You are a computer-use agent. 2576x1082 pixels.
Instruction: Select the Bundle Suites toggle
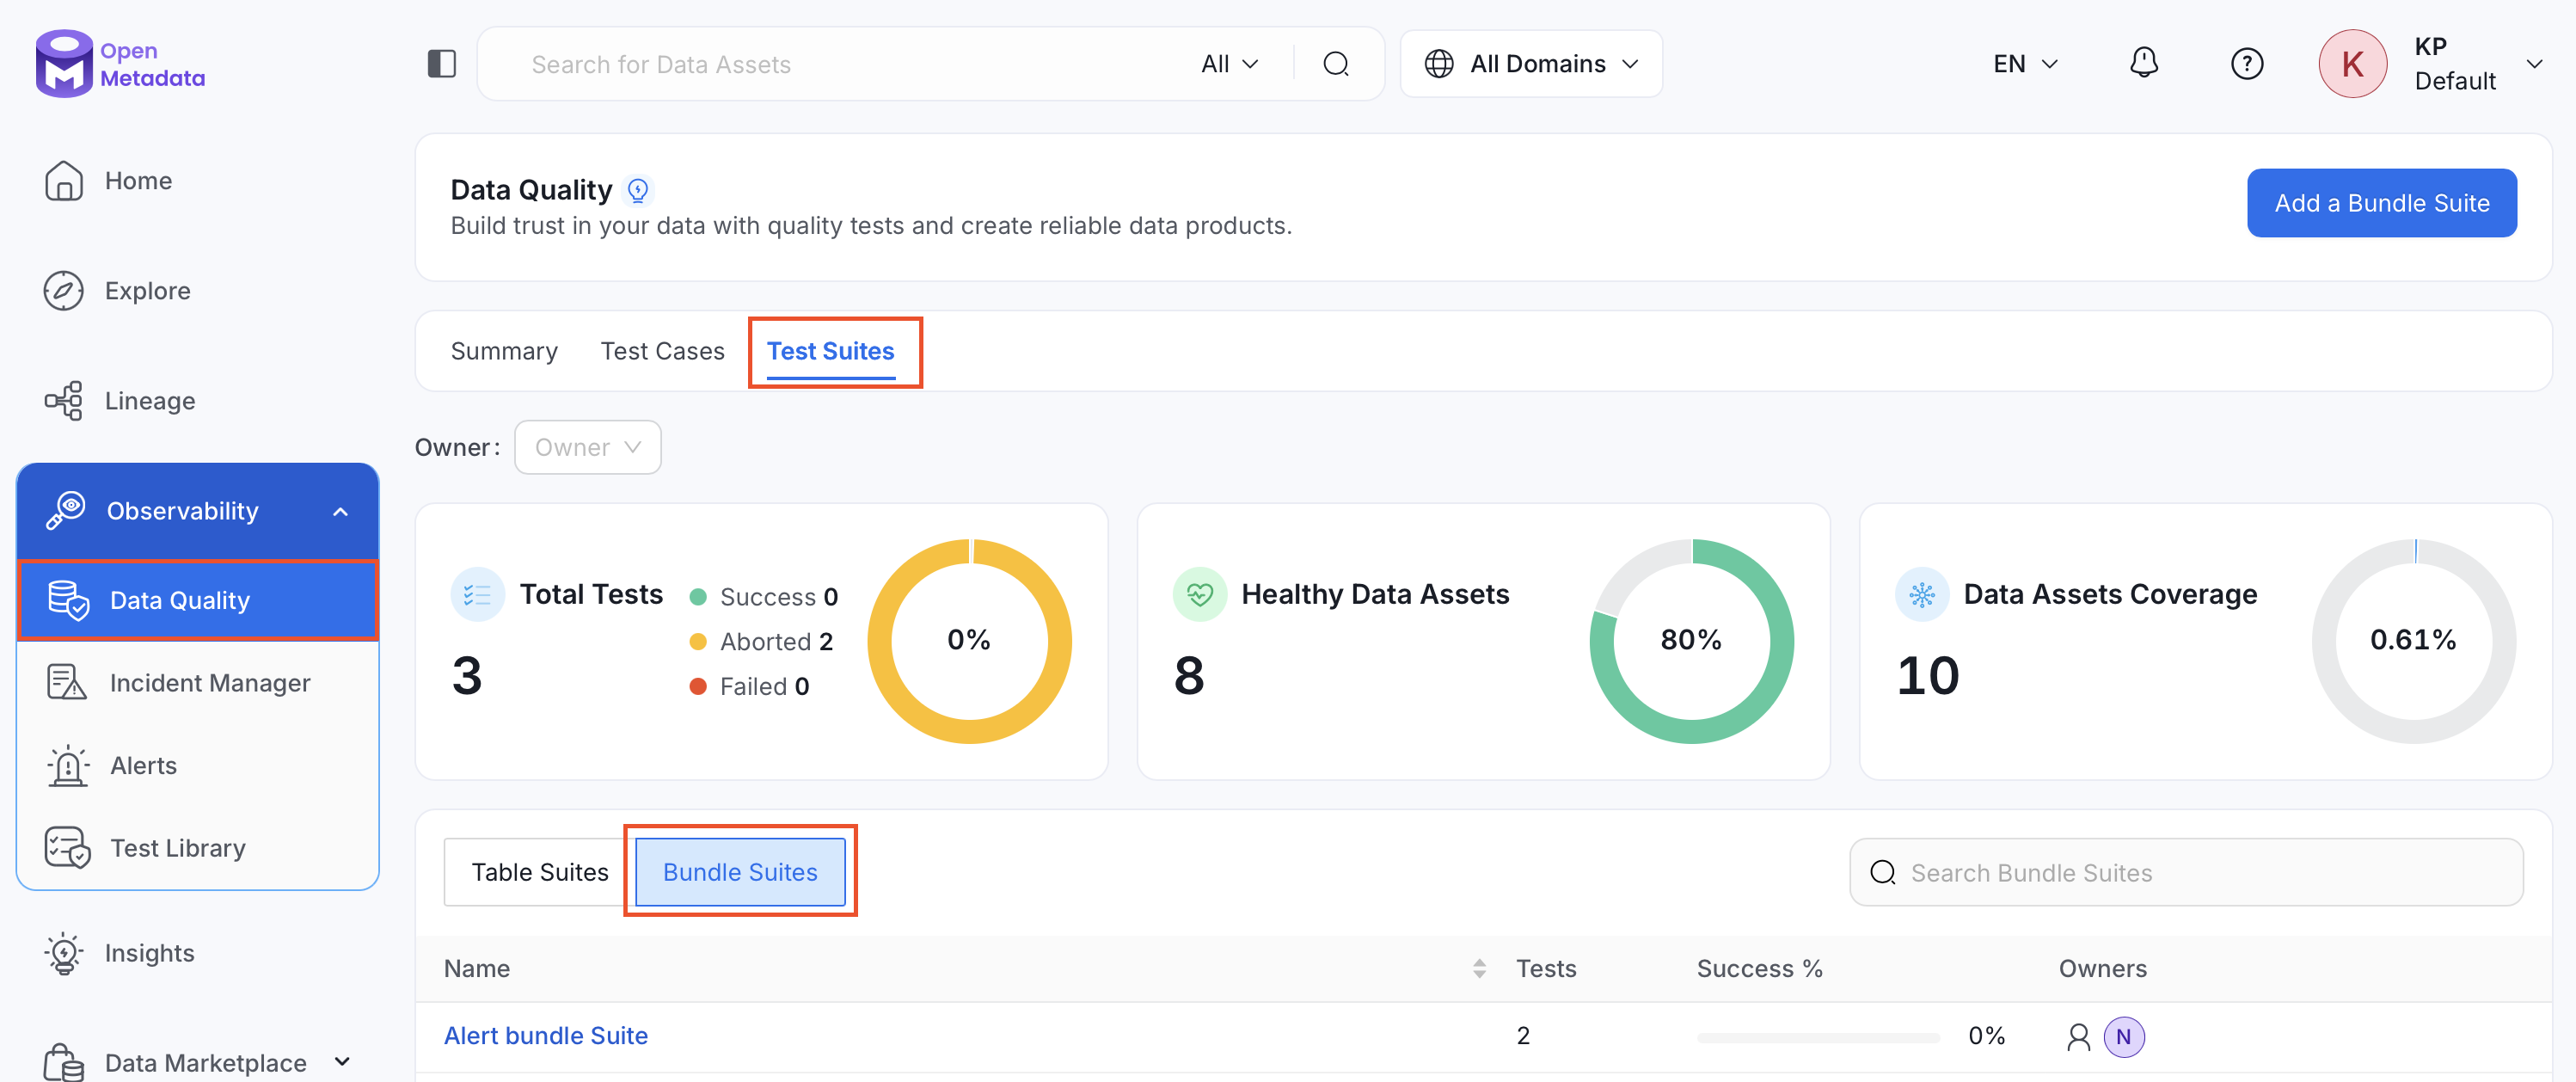(x=740, y=872)
